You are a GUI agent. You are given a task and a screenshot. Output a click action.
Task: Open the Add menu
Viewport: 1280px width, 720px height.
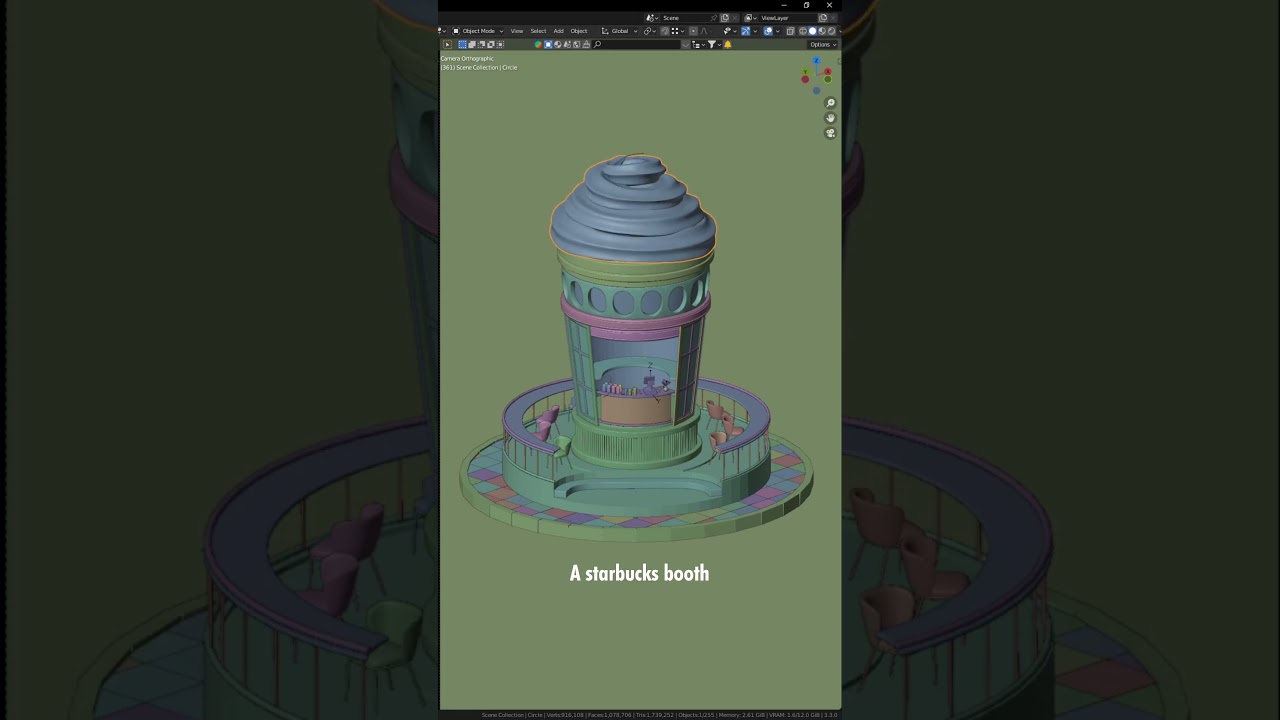click(x=559, y=31)
